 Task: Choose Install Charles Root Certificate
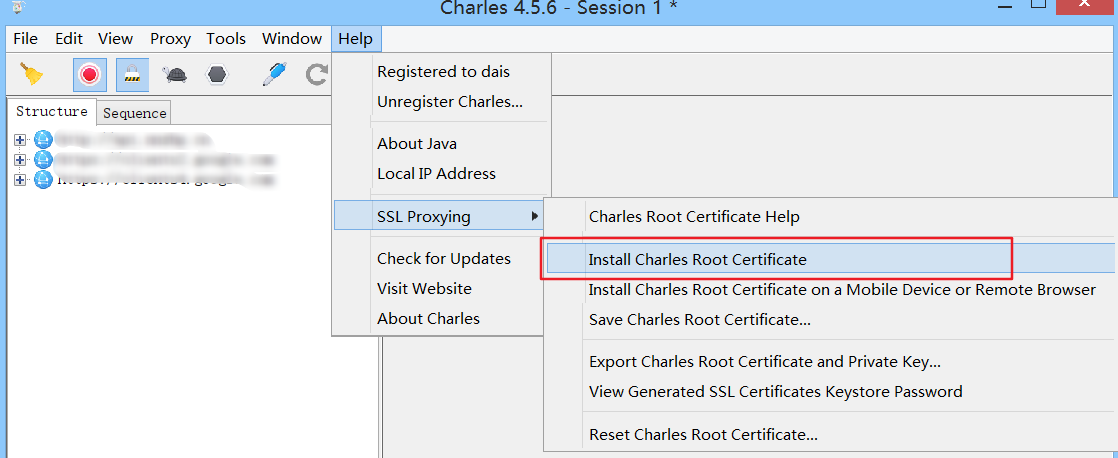click(x=831, y=260)
